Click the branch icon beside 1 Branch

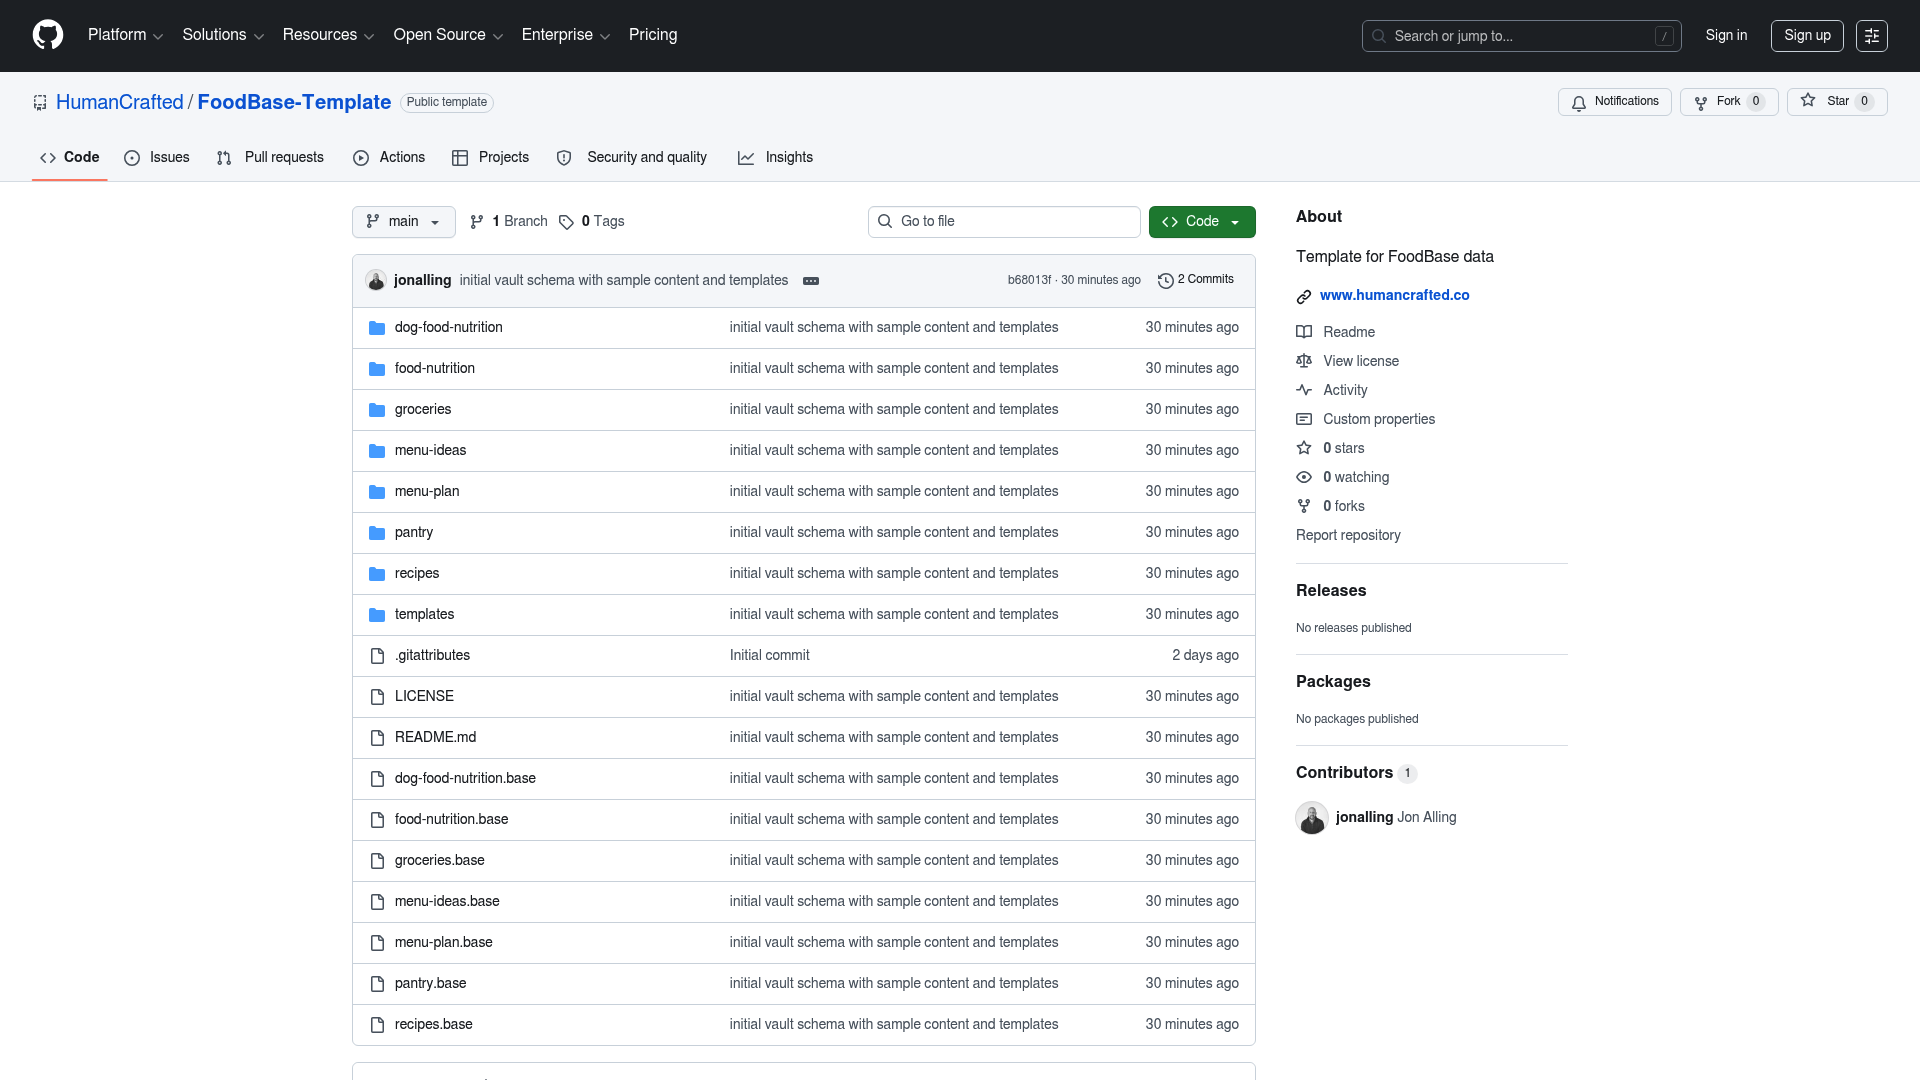(x=477, y=222)
